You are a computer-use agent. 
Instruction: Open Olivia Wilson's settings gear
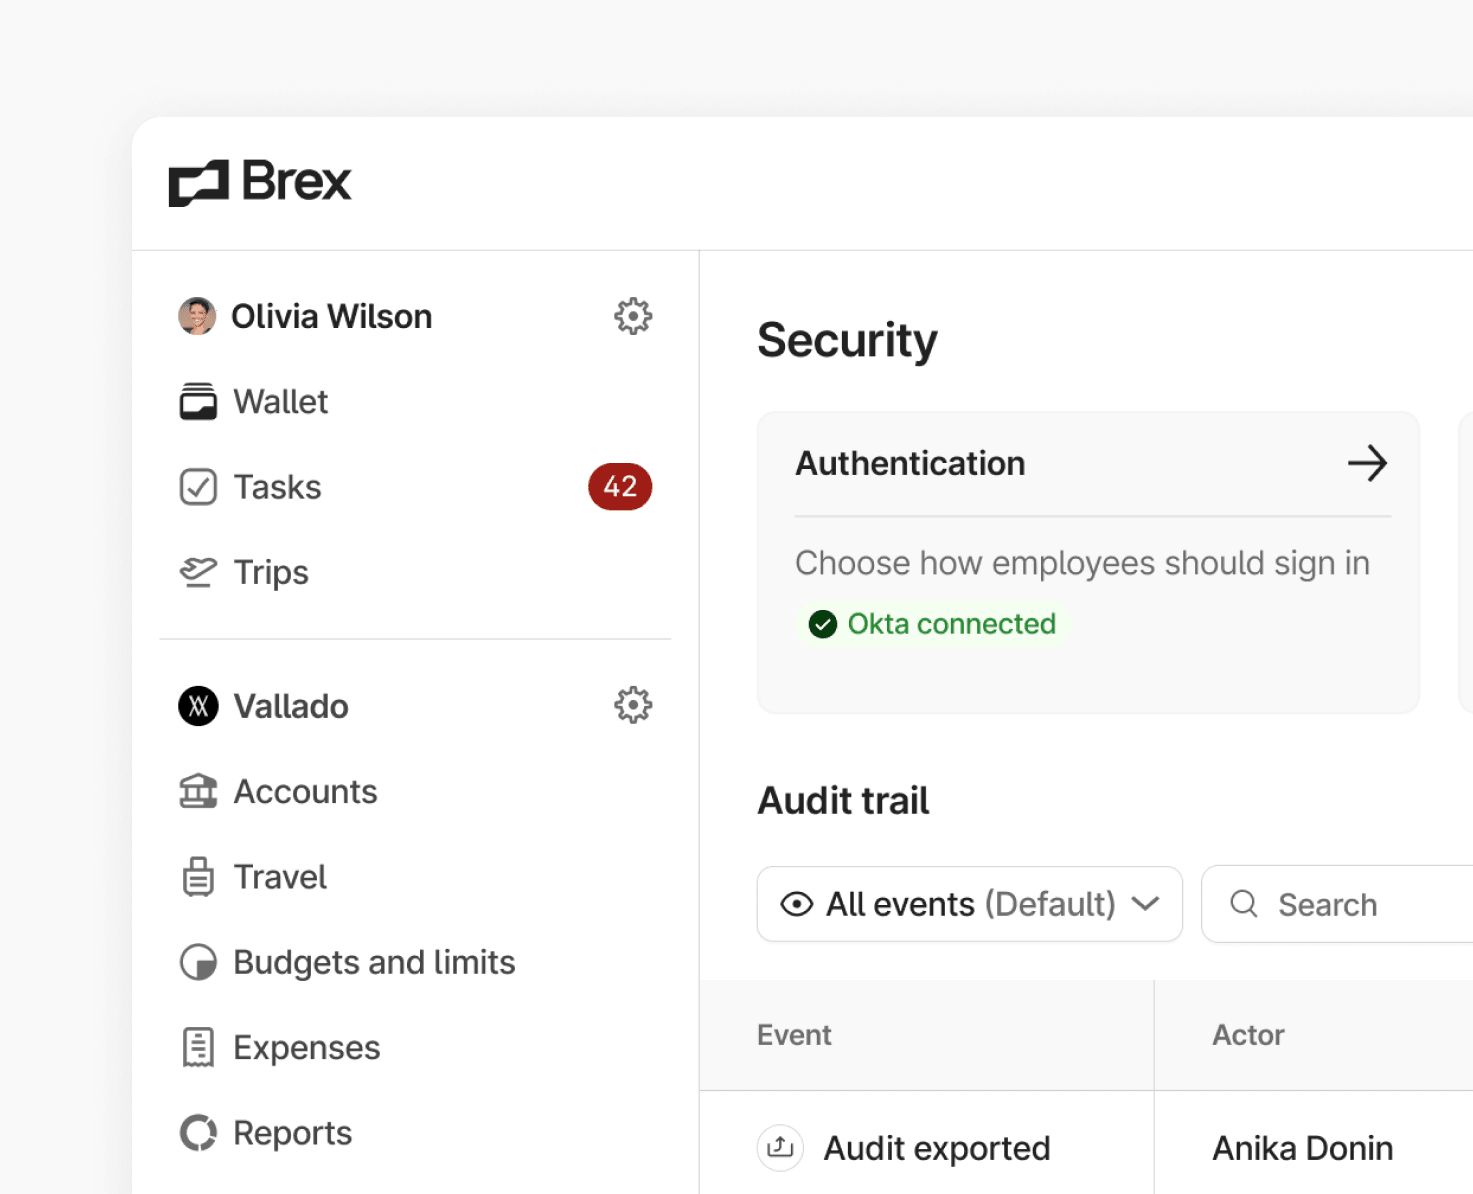tap(632, 316)
